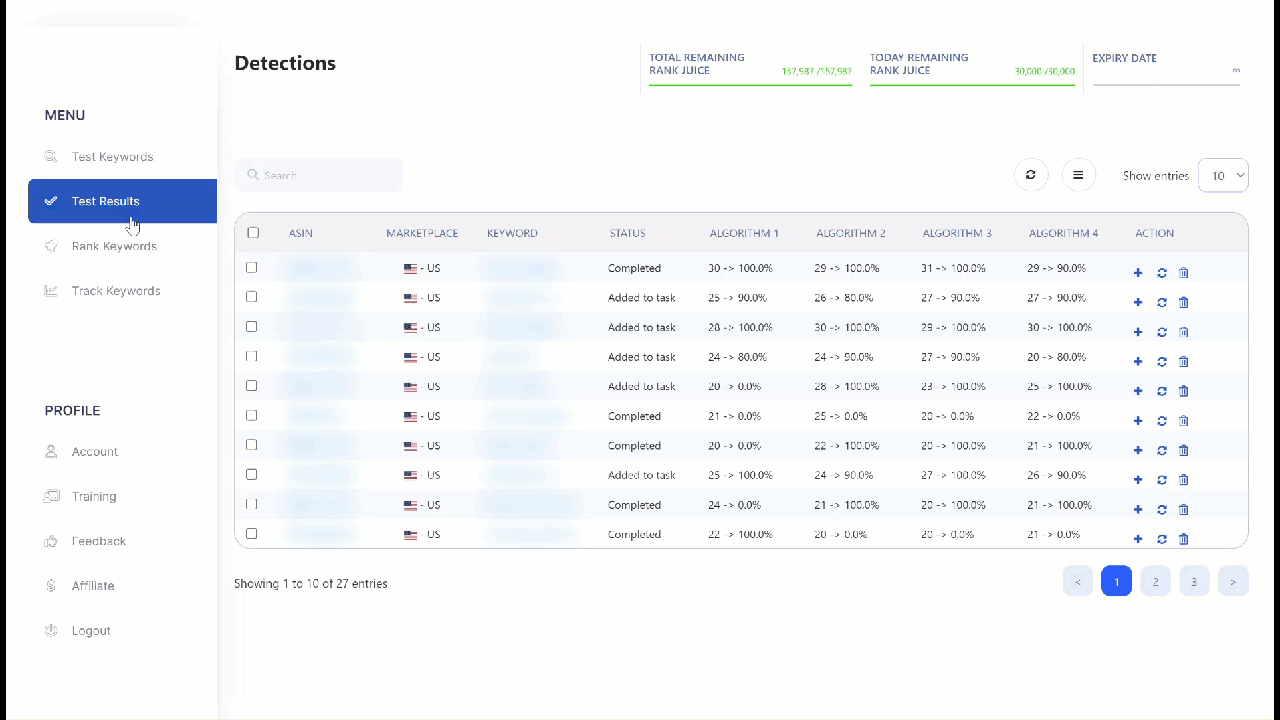Viewport: 1280px width, 720px height.
Task: Go to page 2 of results
Action: pos(1155,581)
